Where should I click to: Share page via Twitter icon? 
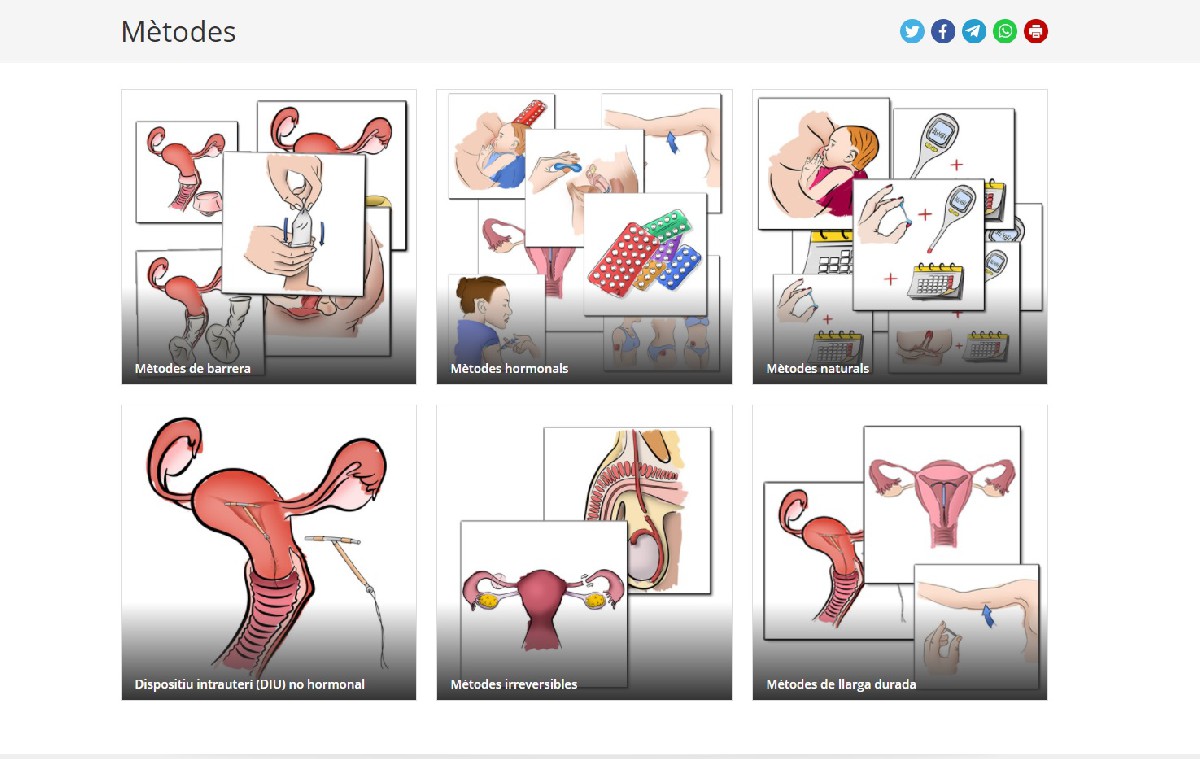pyautogui.click(x=912, y=31)
